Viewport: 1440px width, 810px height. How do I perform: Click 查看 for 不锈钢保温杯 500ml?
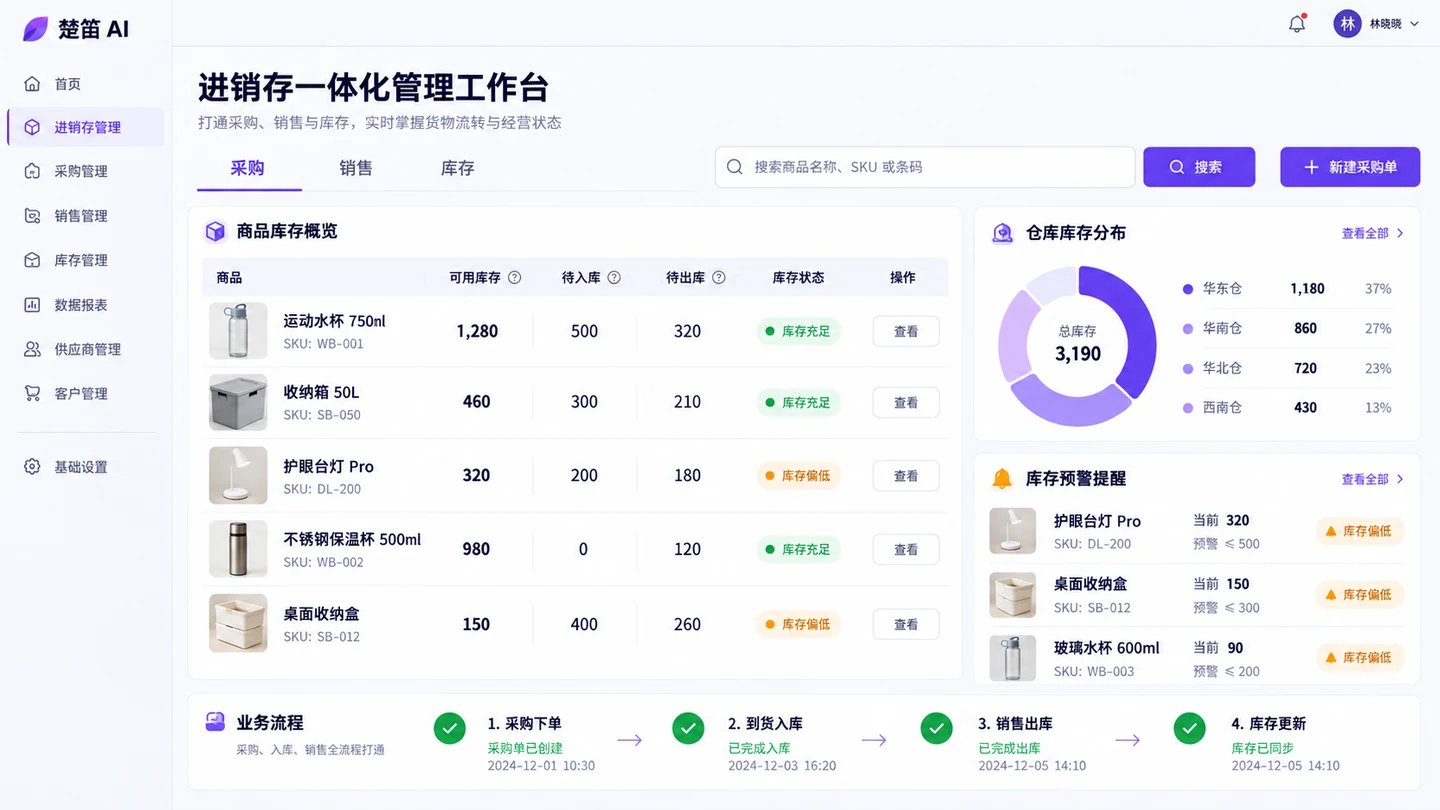[x=906, y=549]
